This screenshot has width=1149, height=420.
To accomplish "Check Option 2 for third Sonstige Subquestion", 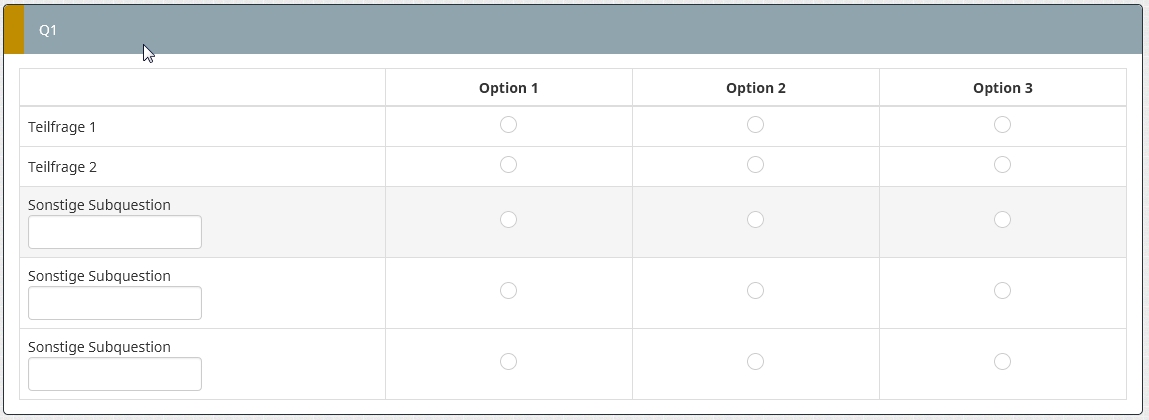I will 755,362.
